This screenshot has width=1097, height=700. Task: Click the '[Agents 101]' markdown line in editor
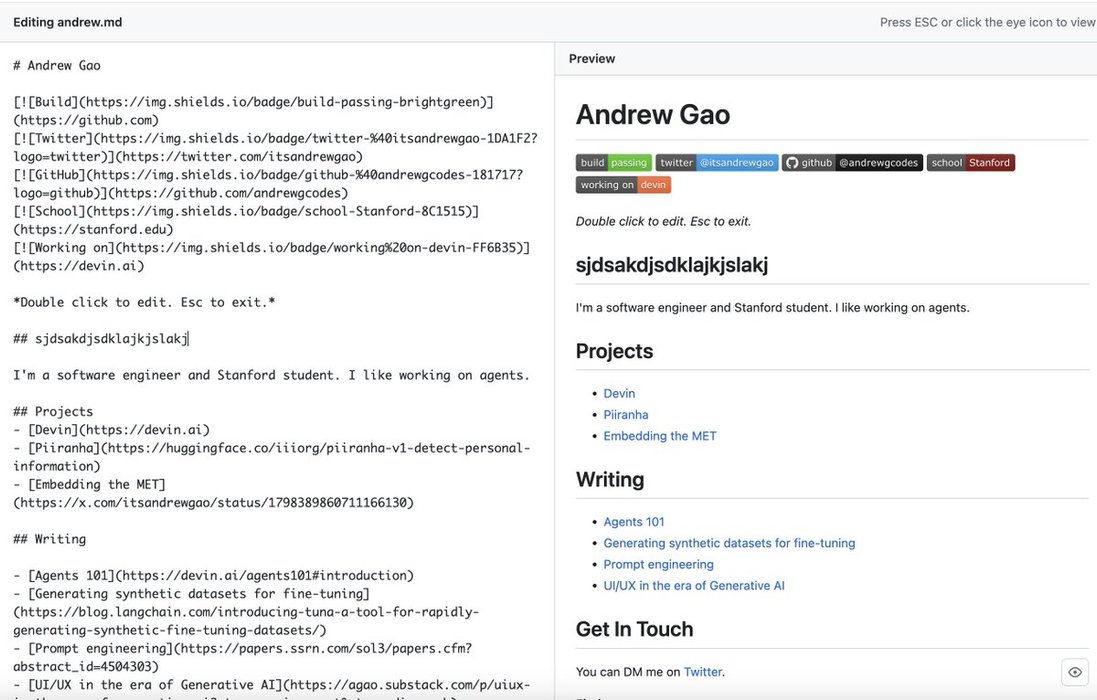click(213, 576)
